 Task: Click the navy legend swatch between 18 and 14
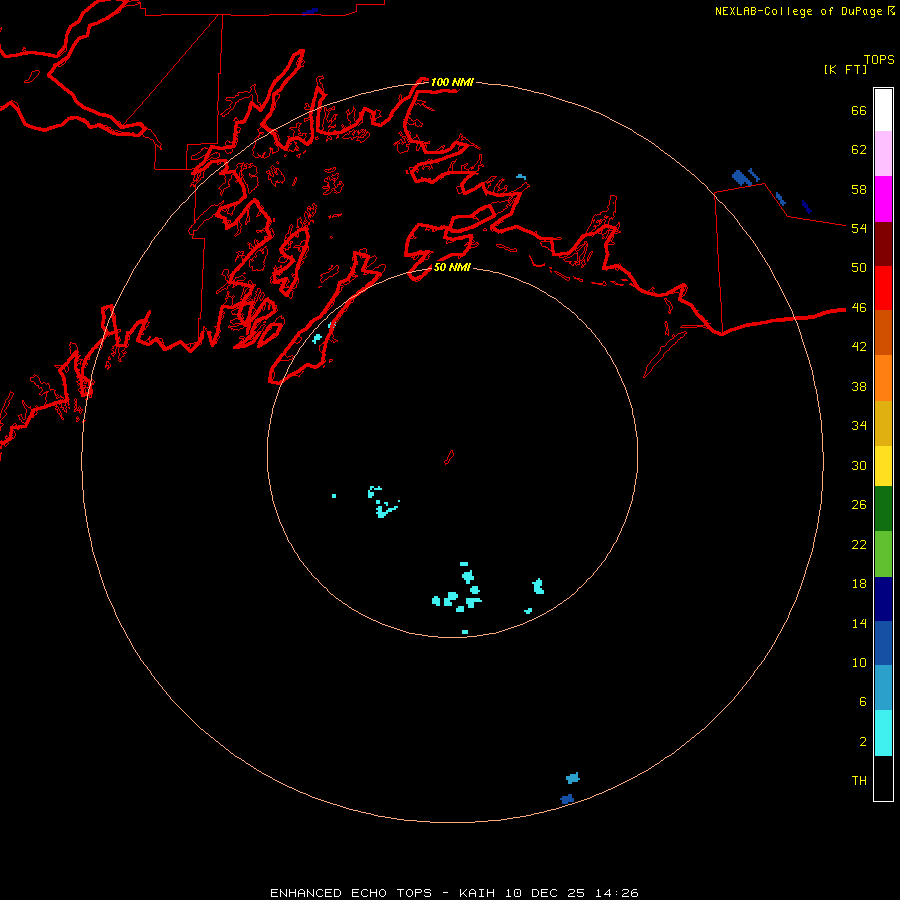click(883, 599)
